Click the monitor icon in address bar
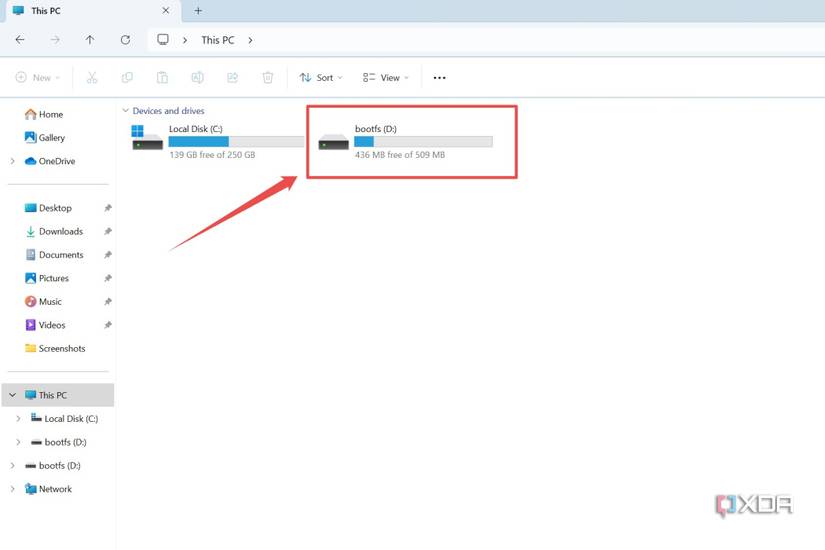The height and width of the screenshot is (550, 825). point(163,39)
